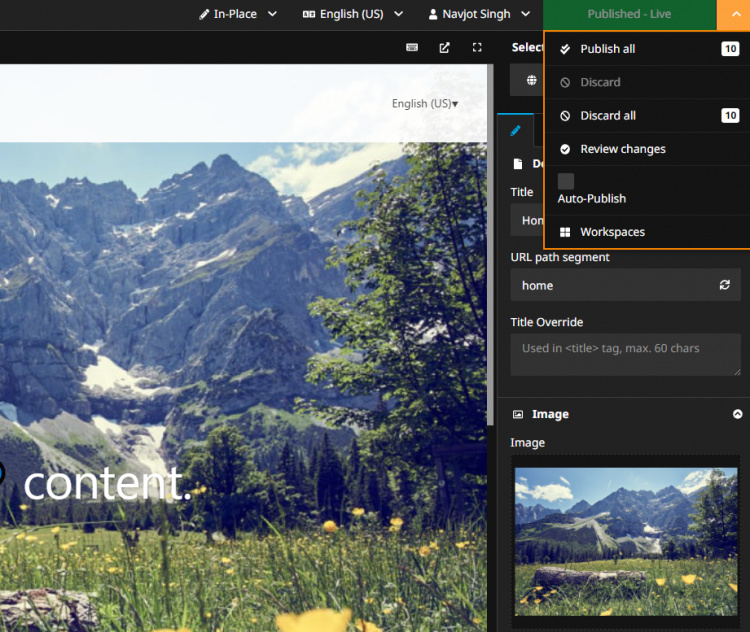Click the mountain image thumbnail in inspector
This screenshot has width=750, height=632.
click(625, 540)
